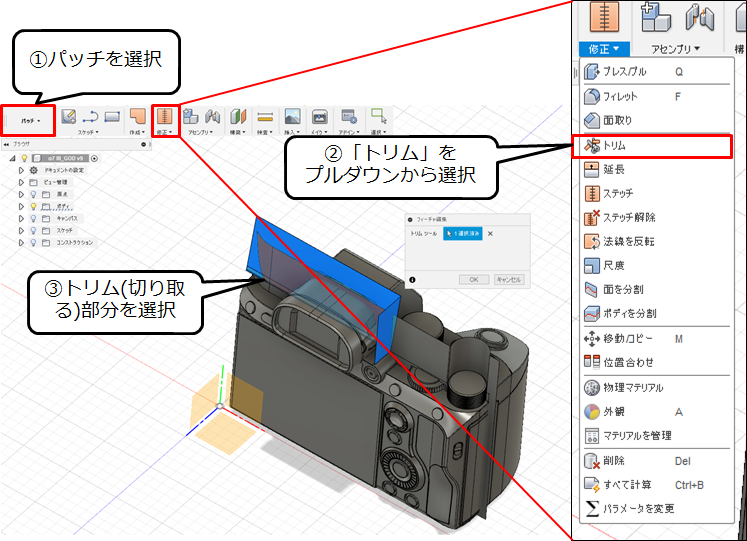Choose 尺度 from the 修正 menu

(x=656, y=265)
